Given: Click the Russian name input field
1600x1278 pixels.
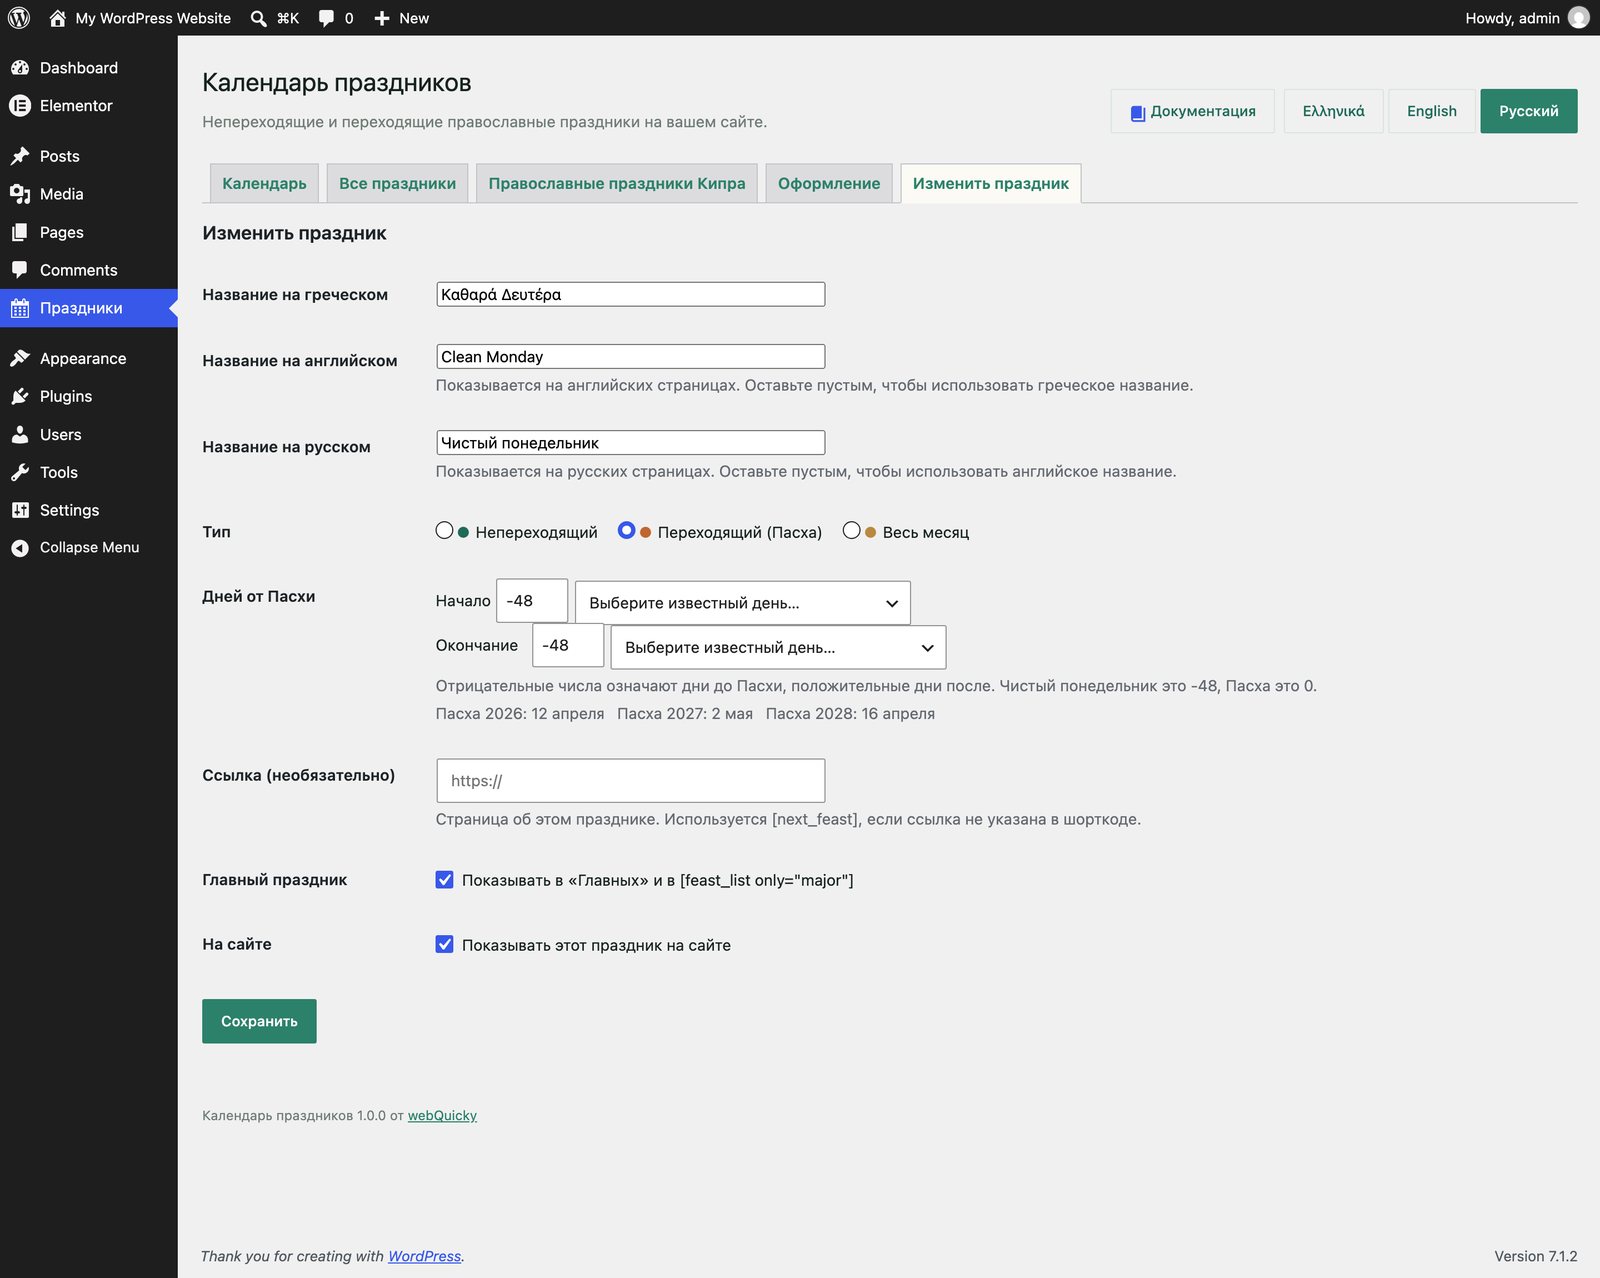Looking at the screenshot, I should point(631,442).
